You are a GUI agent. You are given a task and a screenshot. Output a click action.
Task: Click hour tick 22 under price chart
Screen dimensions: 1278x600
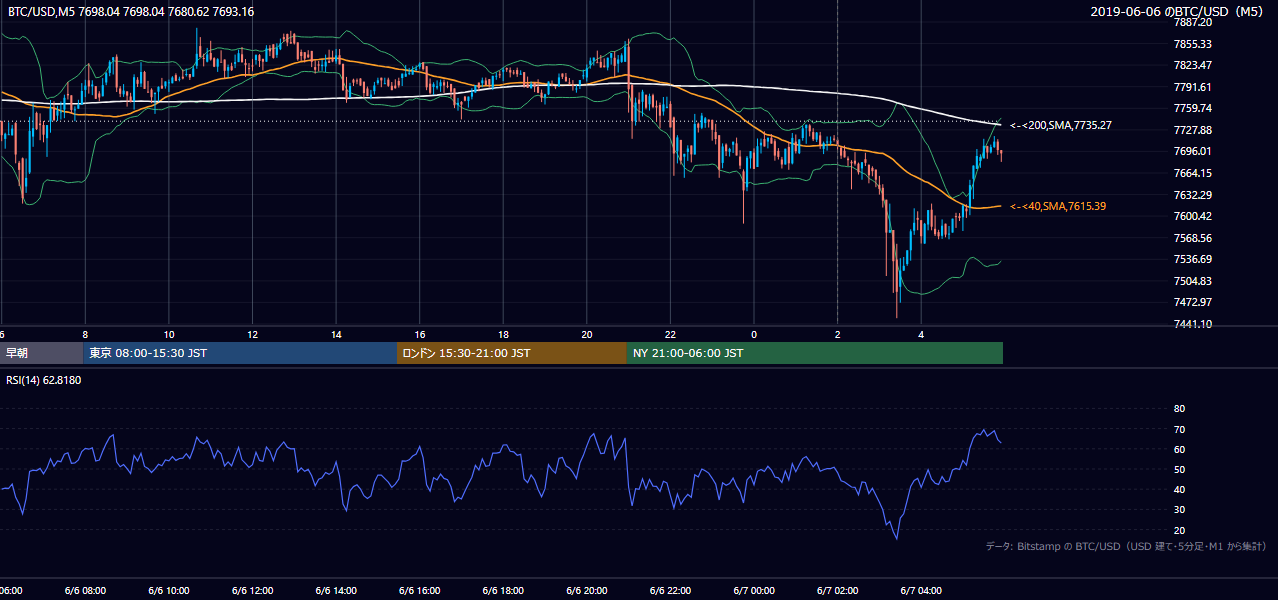point(670,334)
